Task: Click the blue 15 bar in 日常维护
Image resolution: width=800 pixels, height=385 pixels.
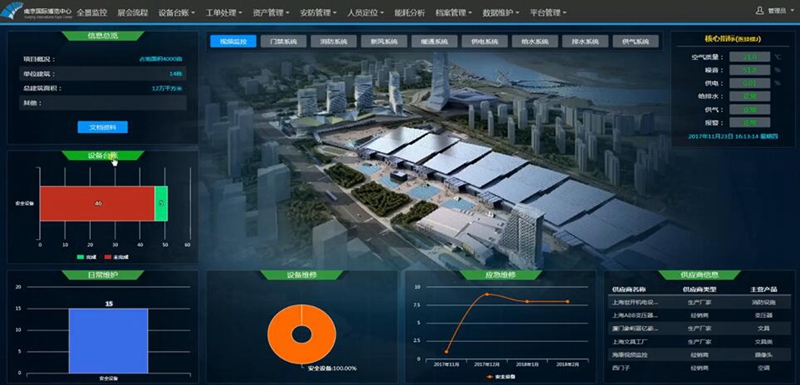Action: [108, 340]
